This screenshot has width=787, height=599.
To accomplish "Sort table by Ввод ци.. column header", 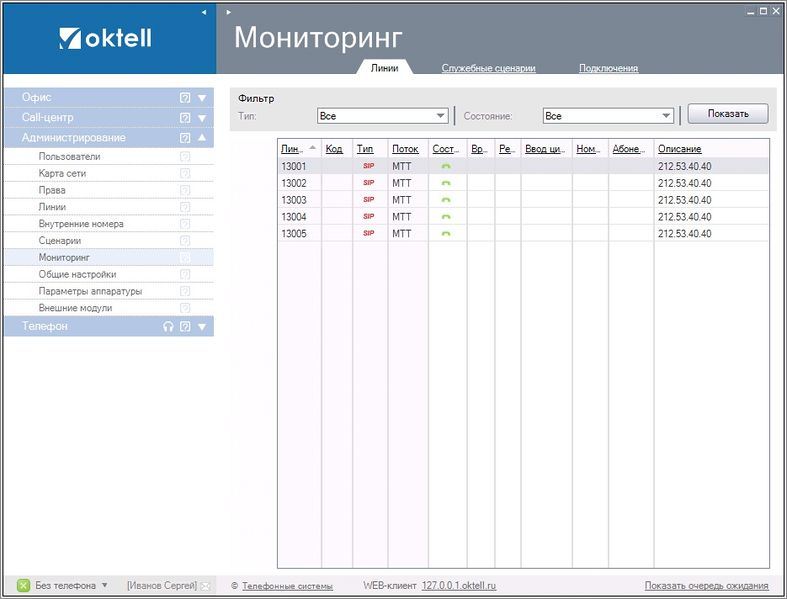I will point(545,149).
